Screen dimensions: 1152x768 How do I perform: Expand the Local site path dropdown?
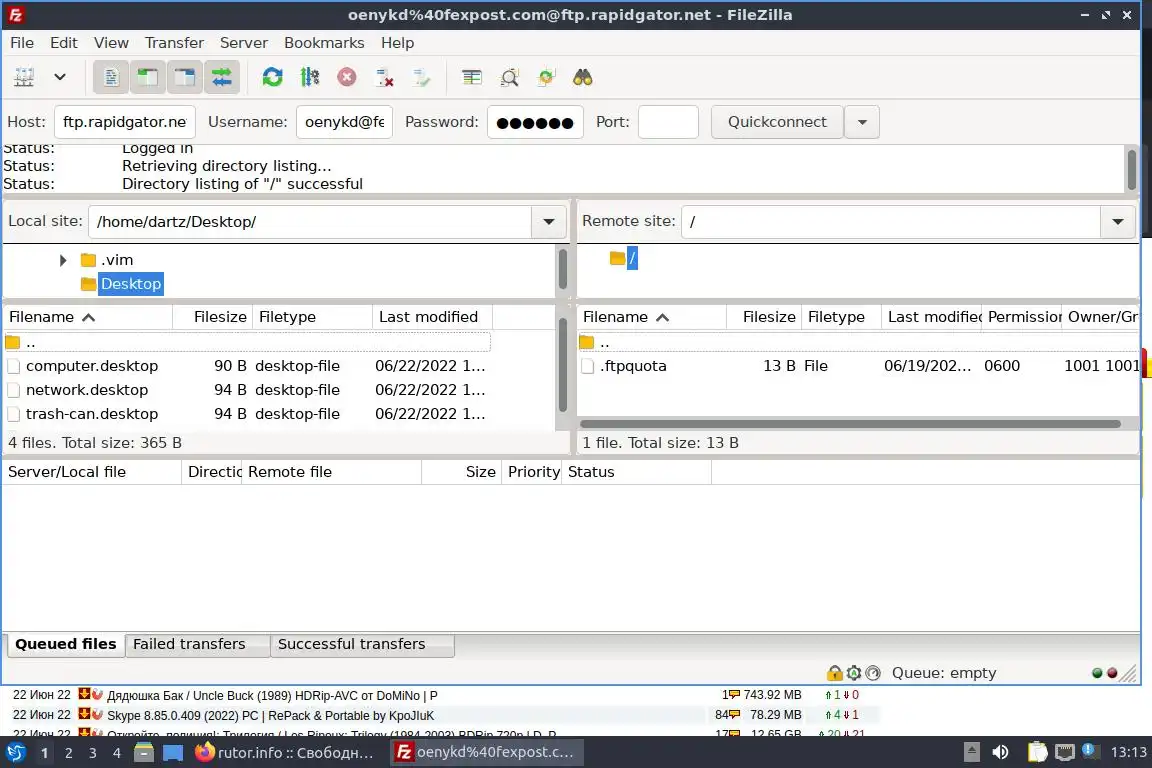pyautogui.click(x=549, y=222)
